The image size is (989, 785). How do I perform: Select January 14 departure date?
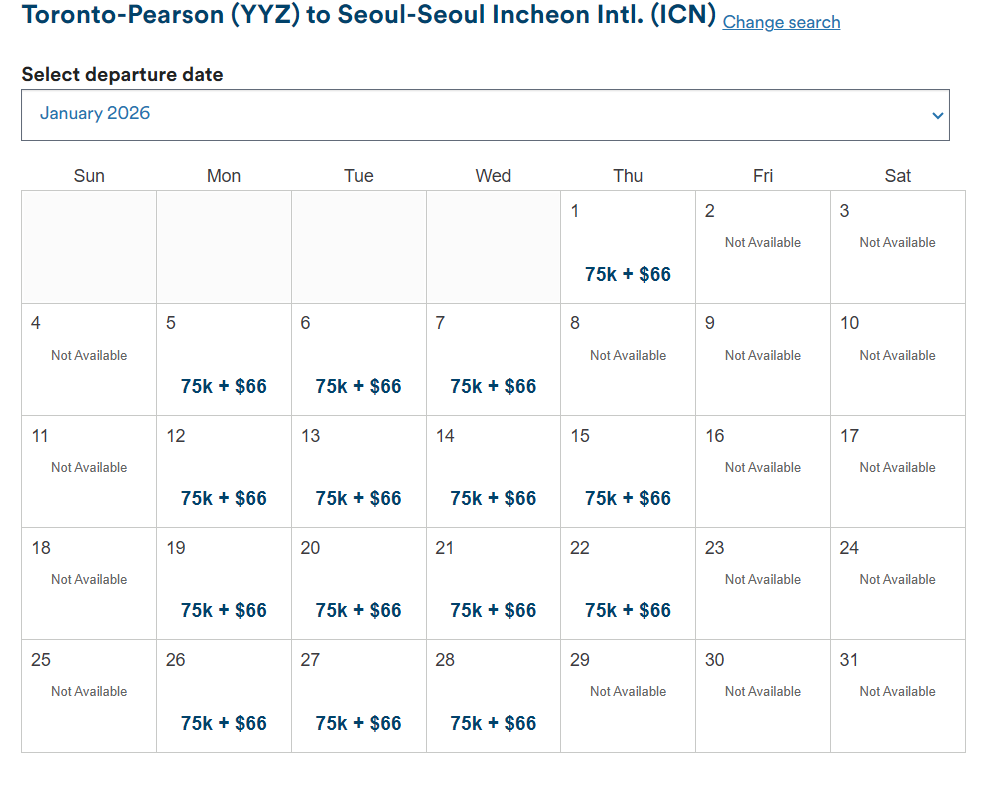coord(493,498)
